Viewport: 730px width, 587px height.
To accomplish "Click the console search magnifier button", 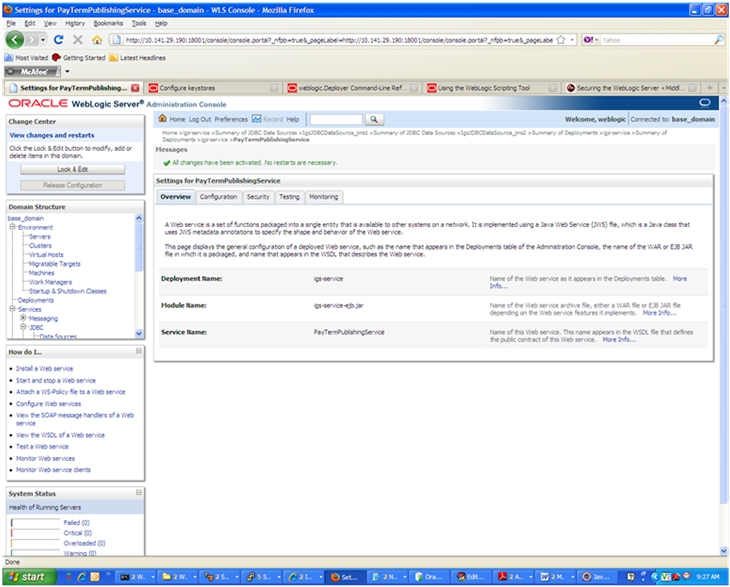I will click(x=374, y=119).
